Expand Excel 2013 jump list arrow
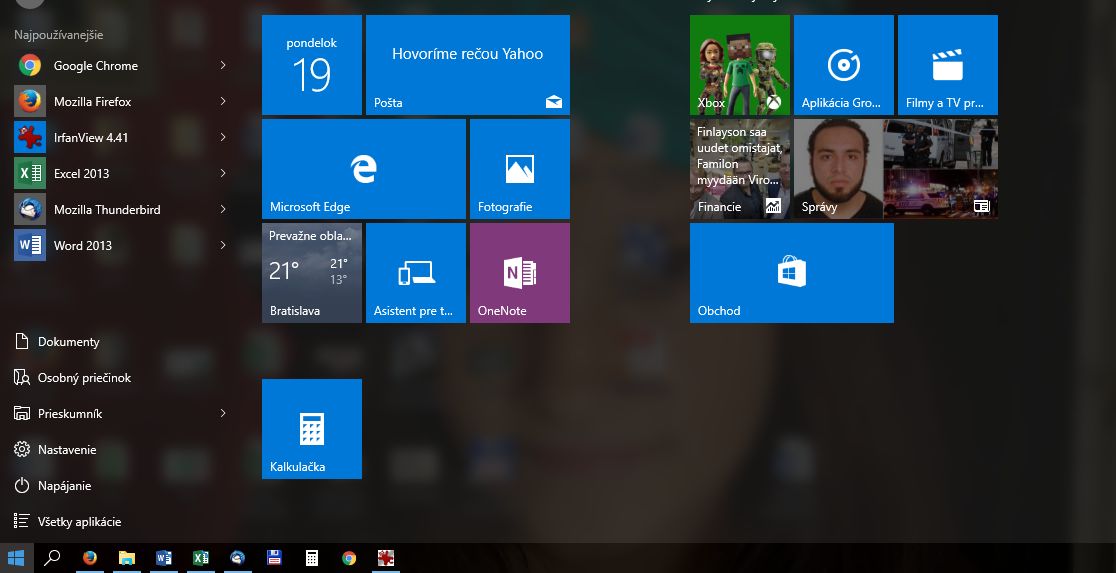 pos(223,174)
